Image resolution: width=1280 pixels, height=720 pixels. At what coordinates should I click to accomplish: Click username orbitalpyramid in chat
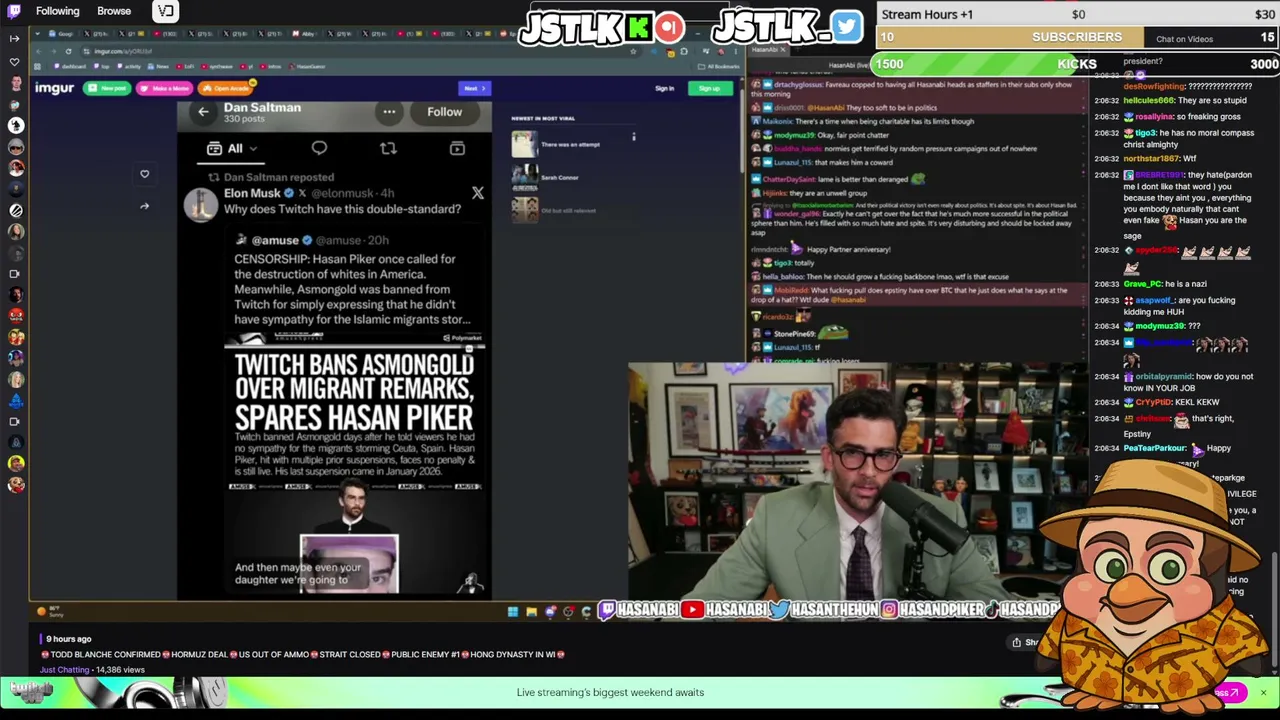[1164, 377]
